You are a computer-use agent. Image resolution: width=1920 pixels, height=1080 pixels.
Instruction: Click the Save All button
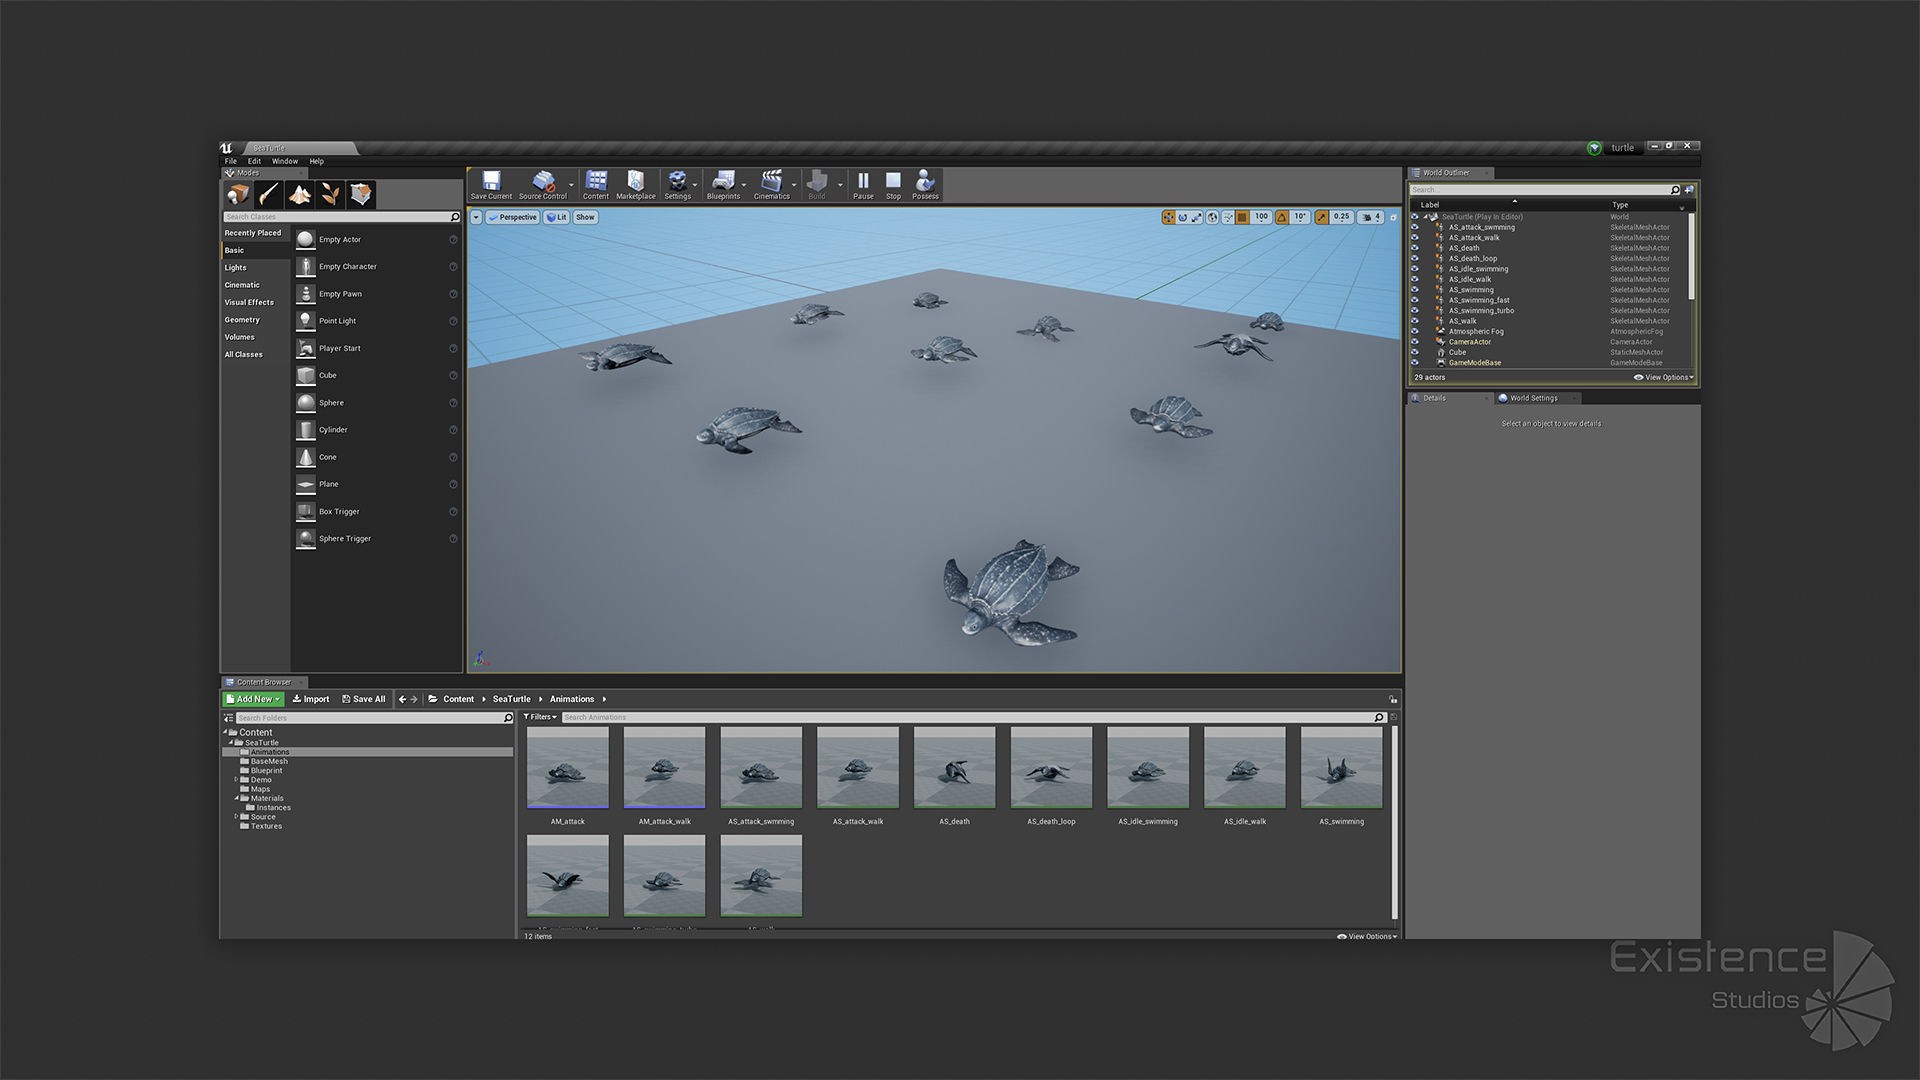(x=363, y=699)
